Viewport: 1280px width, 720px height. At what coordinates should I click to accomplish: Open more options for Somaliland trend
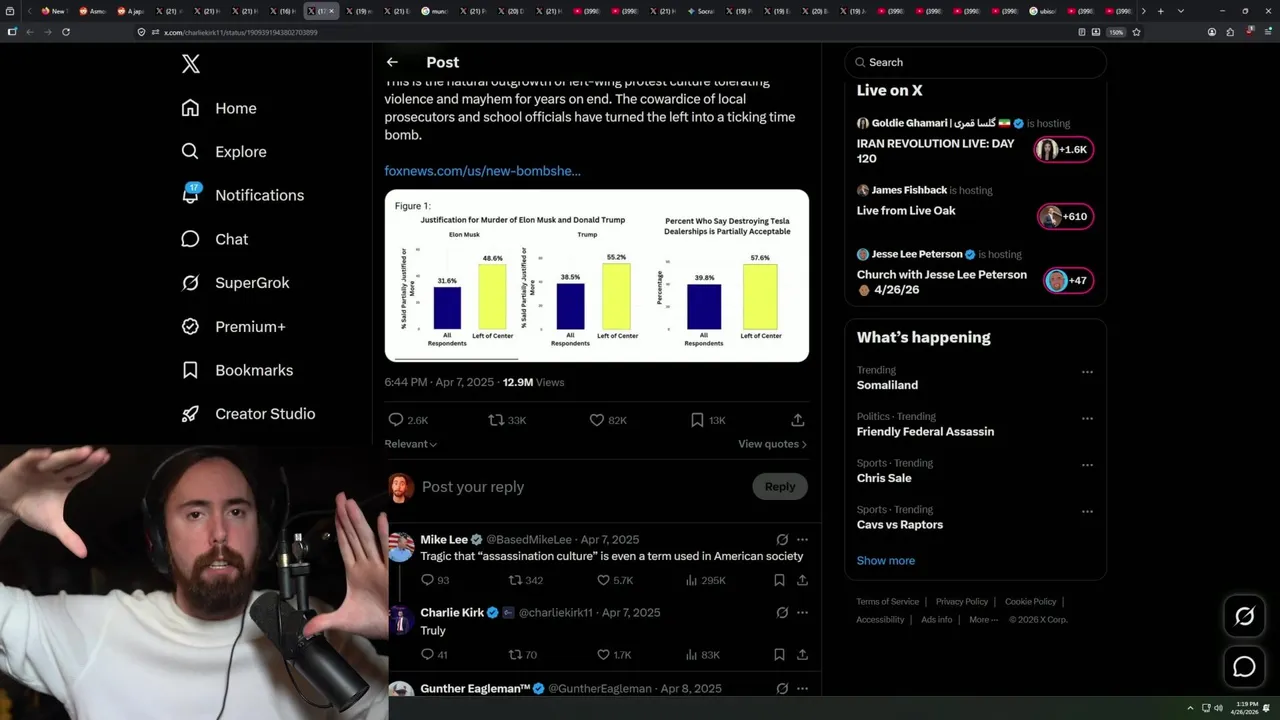tap(1087, 372)
